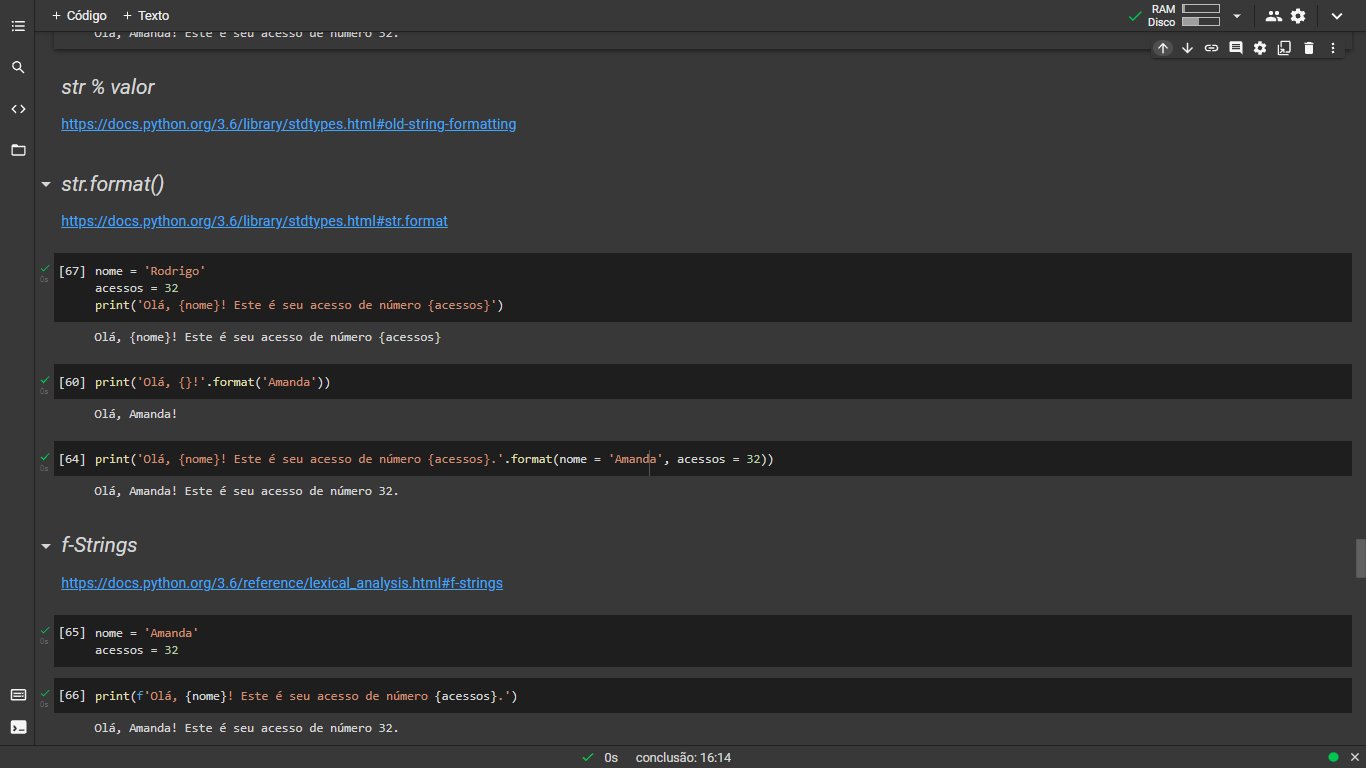
Task: Click nome = 'Rodrigo' line in cell 67
Action: pyautogui.click(x=150, y=271)
